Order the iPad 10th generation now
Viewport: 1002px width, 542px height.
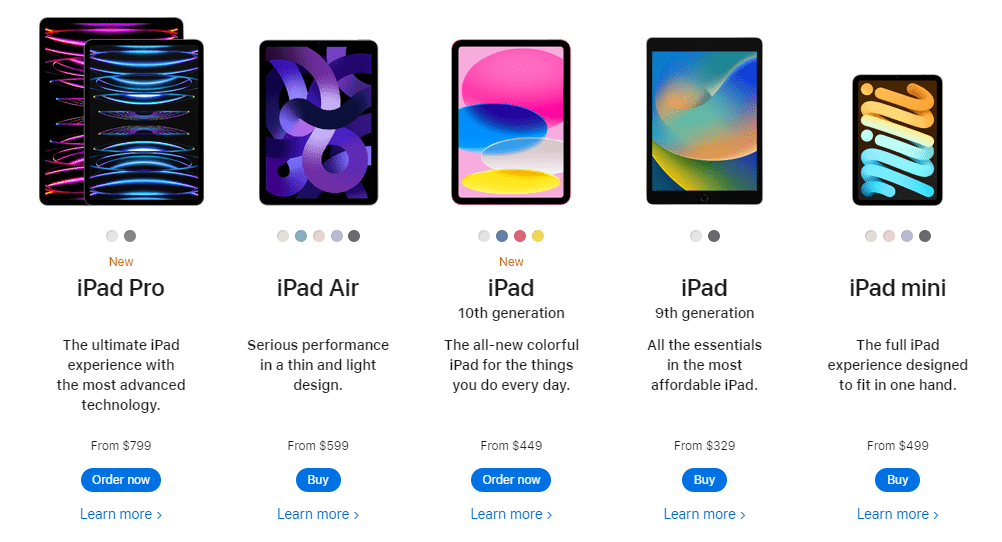coord(511,479)
